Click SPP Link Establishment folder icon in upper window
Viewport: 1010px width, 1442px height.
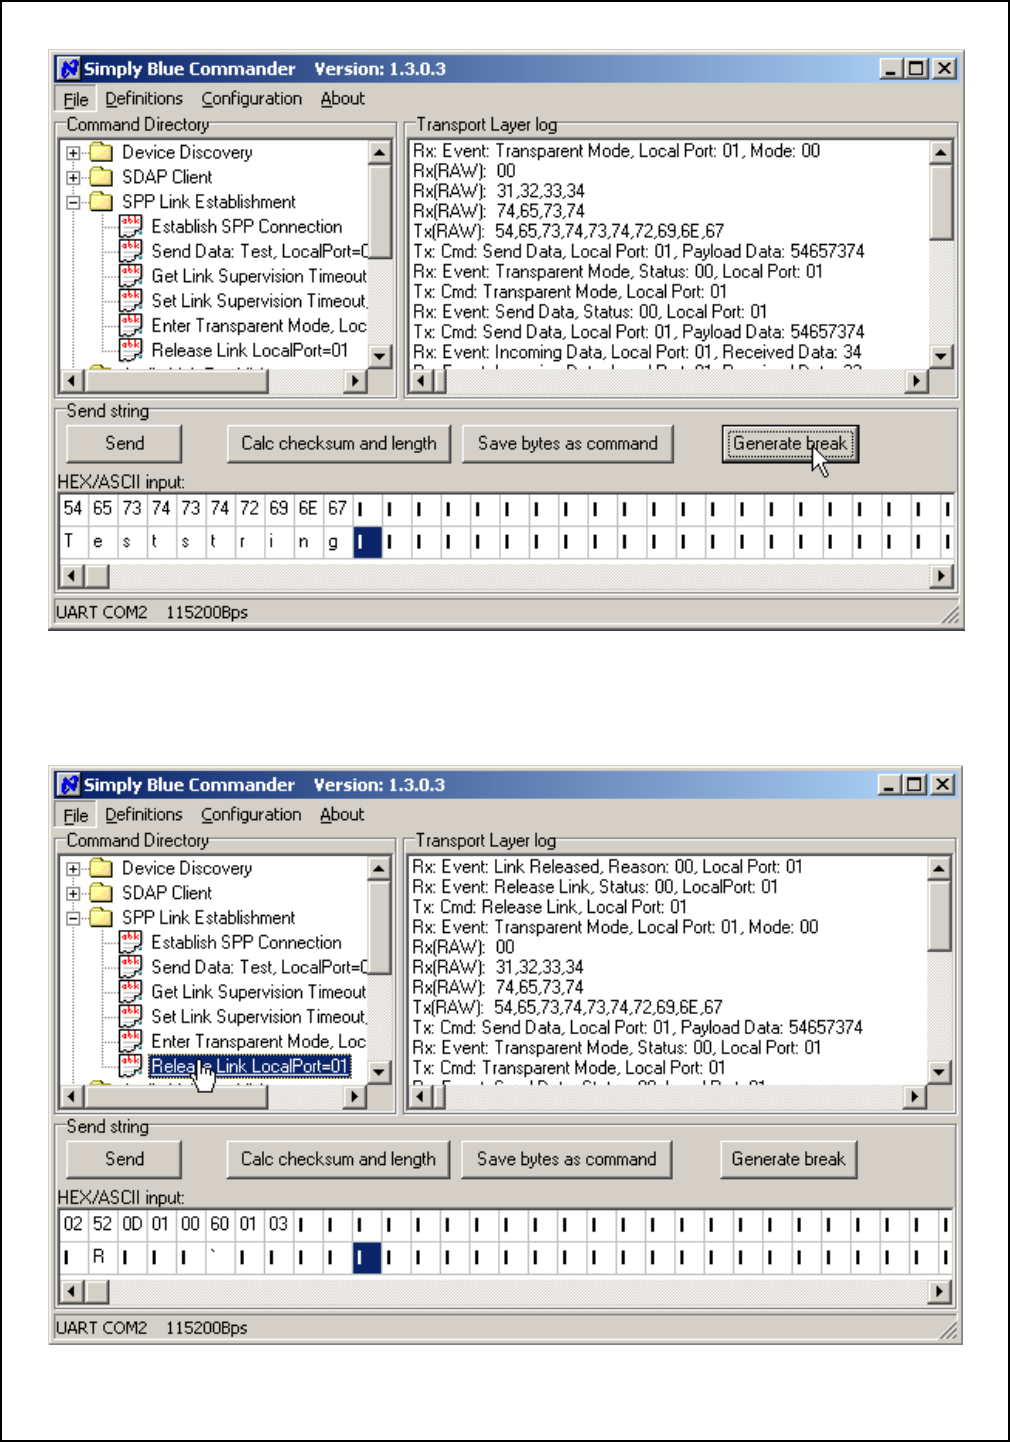coord(101,201)
